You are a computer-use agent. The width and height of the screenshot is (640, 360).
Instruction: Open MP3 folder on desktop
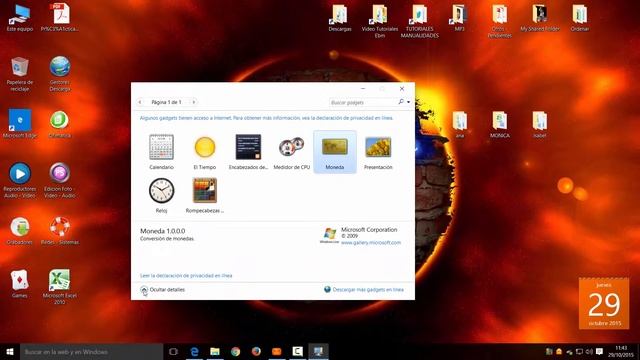tap(459, 18)
